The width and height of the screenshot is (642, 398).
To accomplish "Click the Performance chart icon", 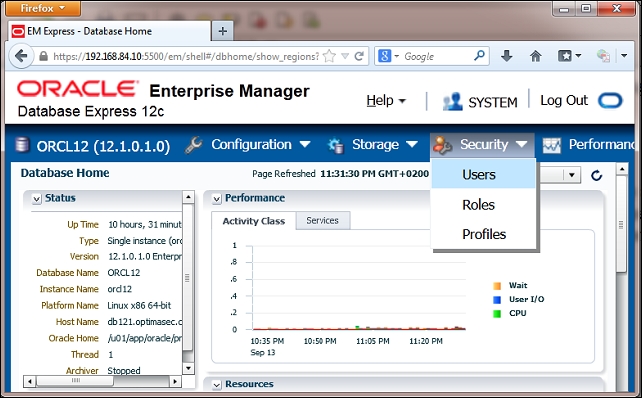I will [x=552, y=145].
